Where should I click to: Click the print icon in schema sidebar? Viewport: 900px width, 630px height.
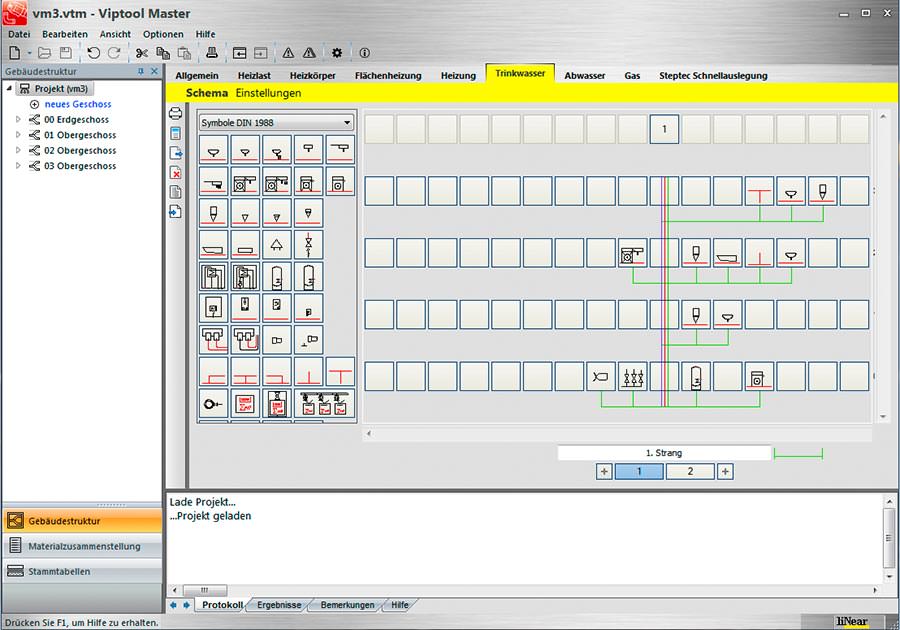pos(176,113)
